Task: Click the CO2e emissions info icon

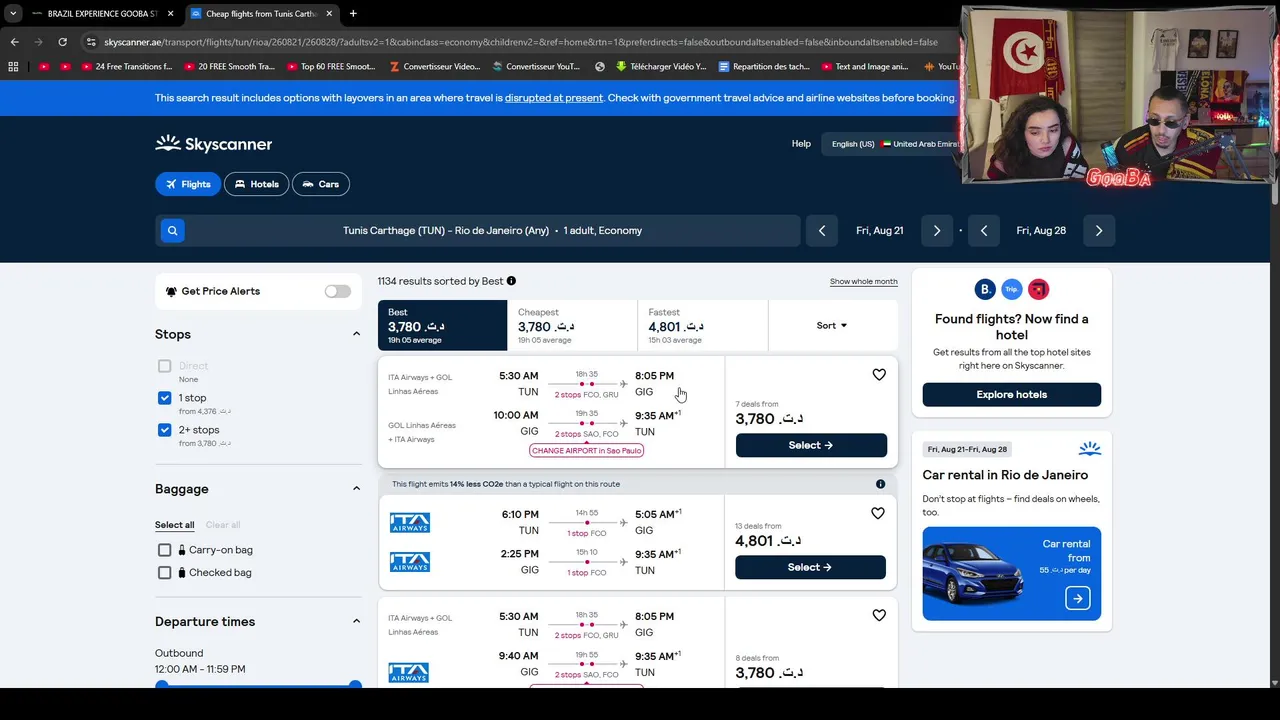Action: point(880,484)
